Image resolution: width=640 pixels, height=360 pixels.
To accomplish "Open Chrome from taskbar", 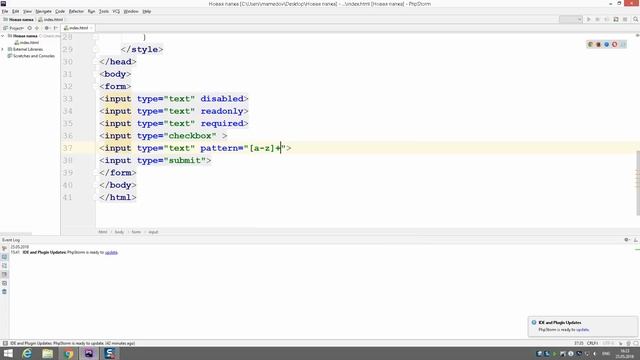I will (x=69, y=353).
